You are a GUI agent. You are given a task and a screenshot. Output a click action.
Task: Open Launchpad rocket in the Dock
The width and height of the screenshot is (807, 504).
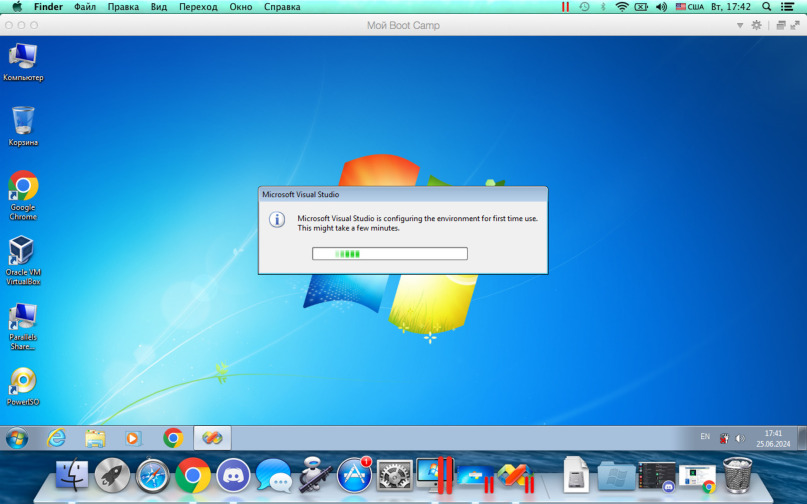coord(112,475)
